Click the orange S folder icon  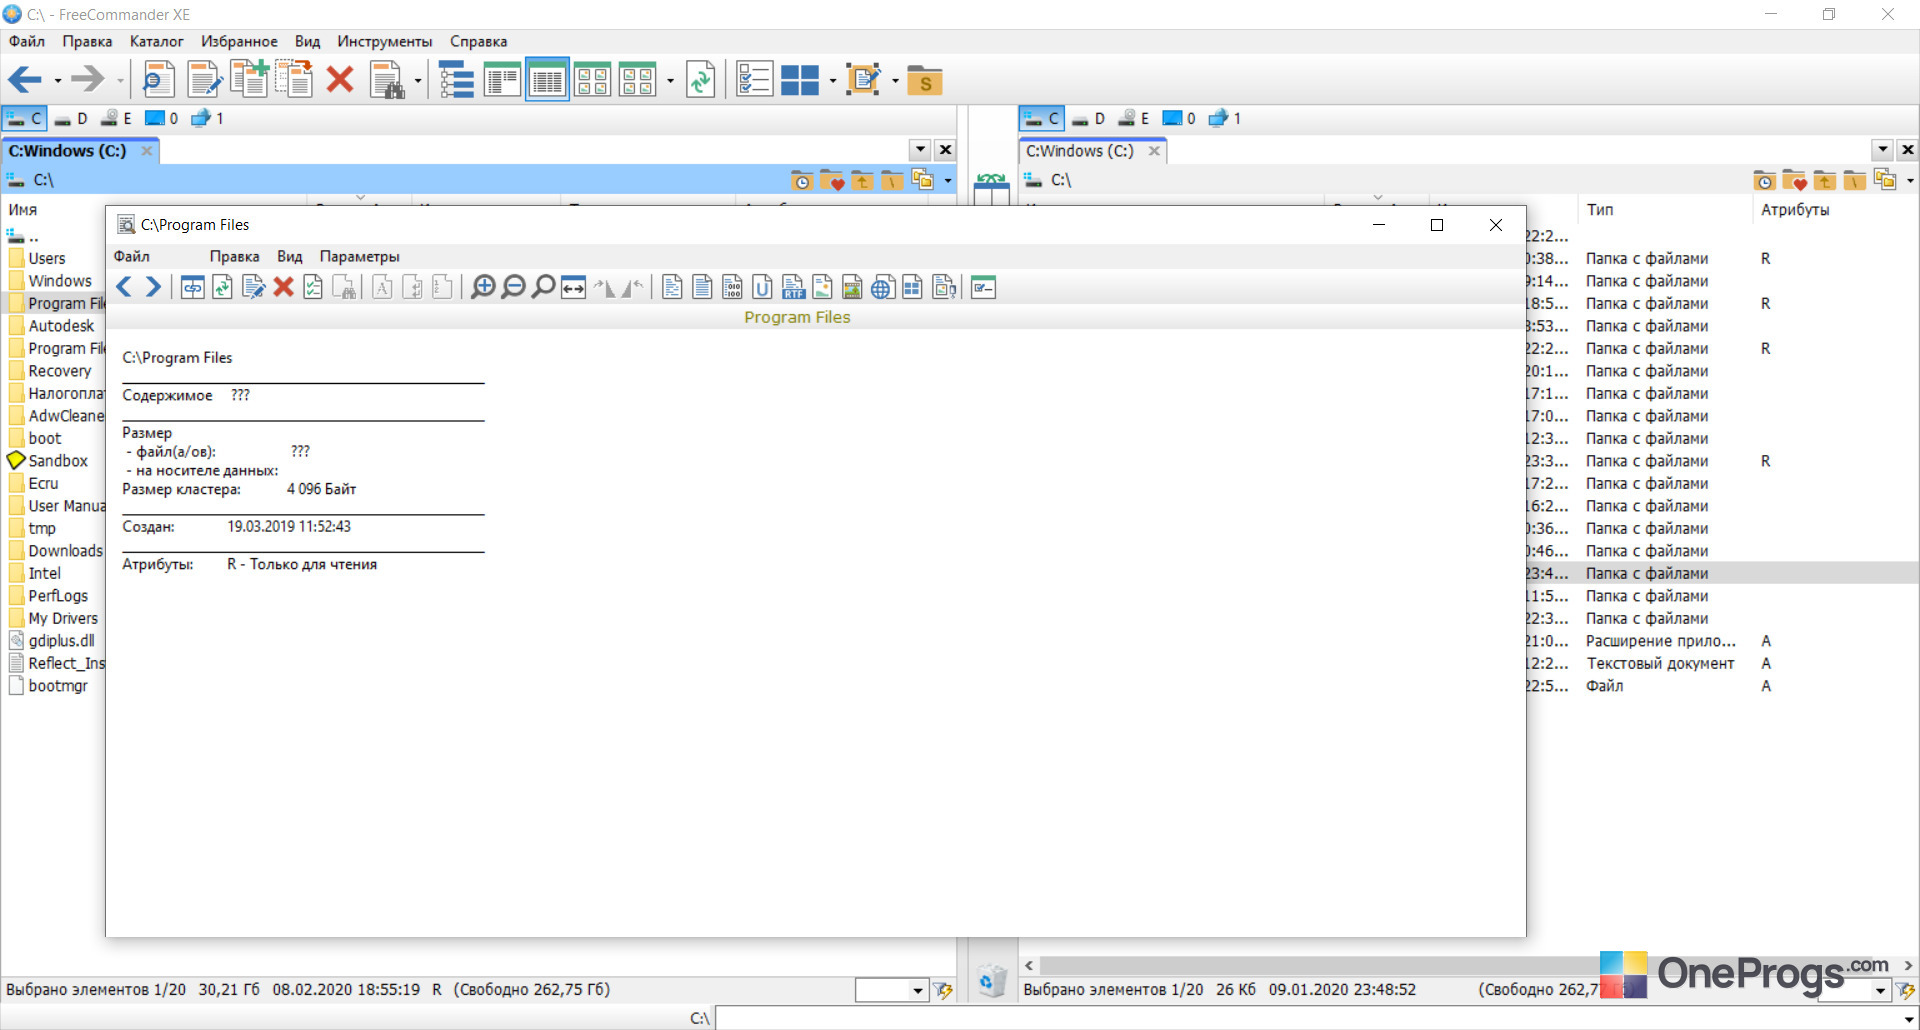pyautogui.click(x=925, y=80)
